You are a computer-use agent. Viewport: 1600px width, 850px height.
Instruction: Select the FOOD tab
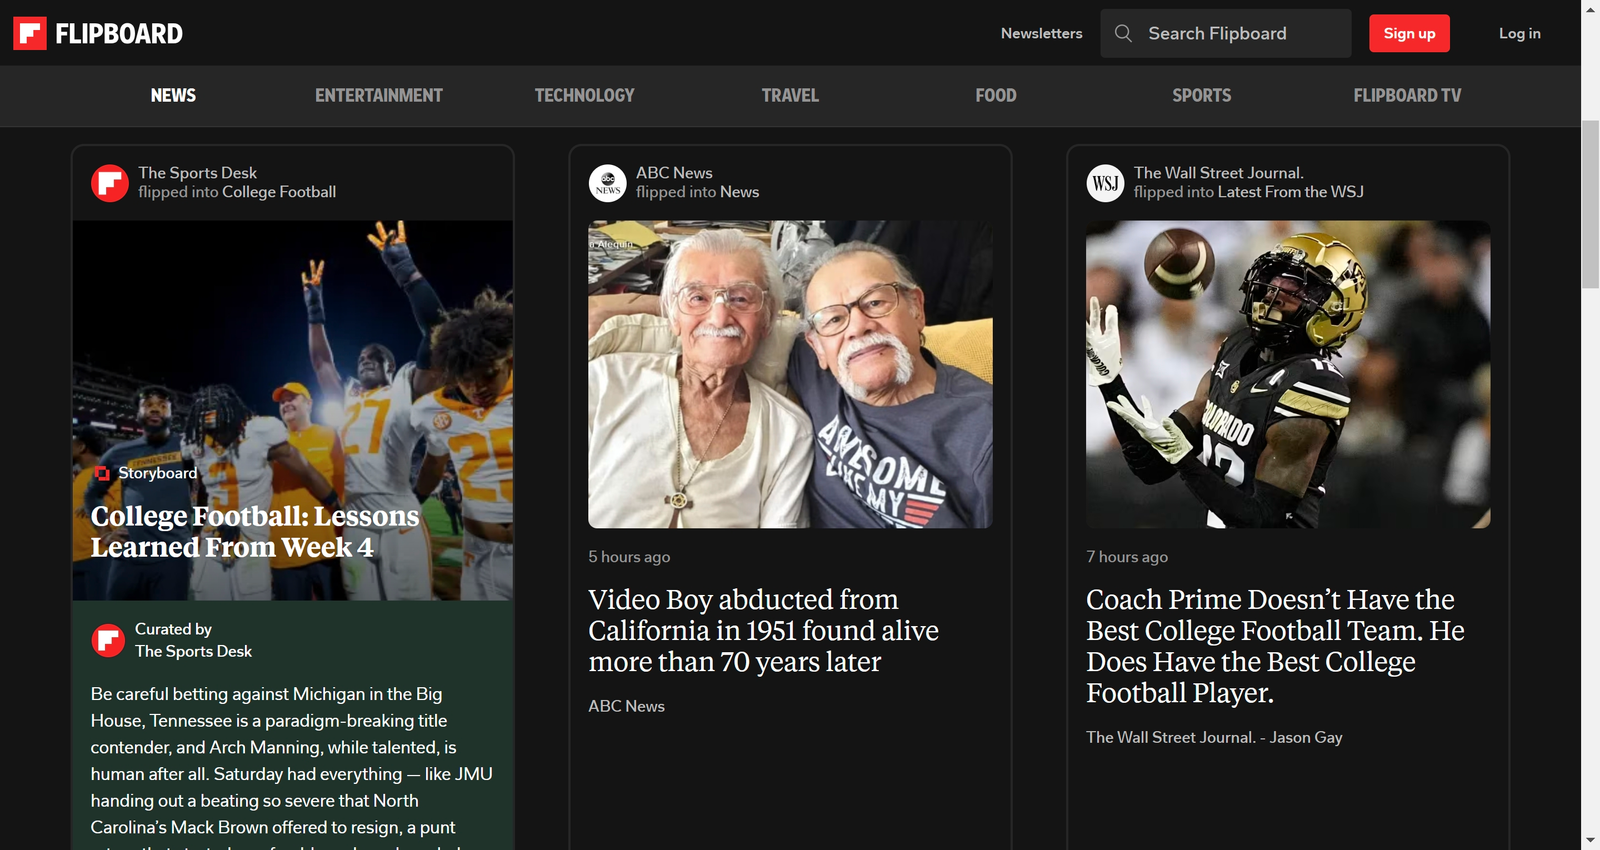[996, 95]
